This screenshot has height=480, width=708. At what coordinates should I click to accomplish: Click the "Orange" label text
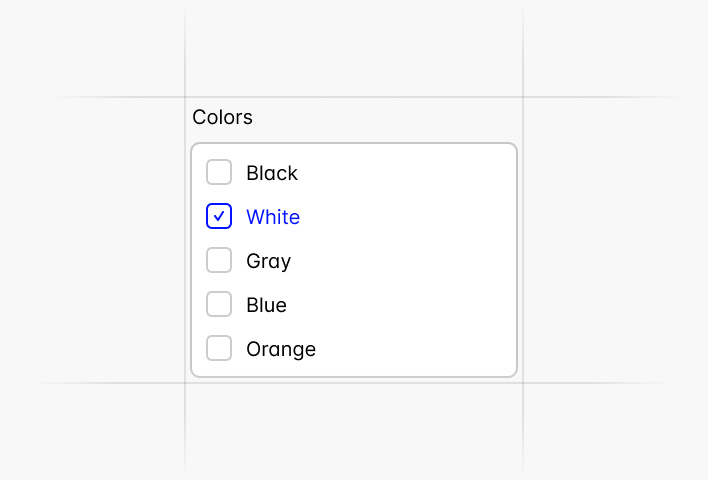281,349
